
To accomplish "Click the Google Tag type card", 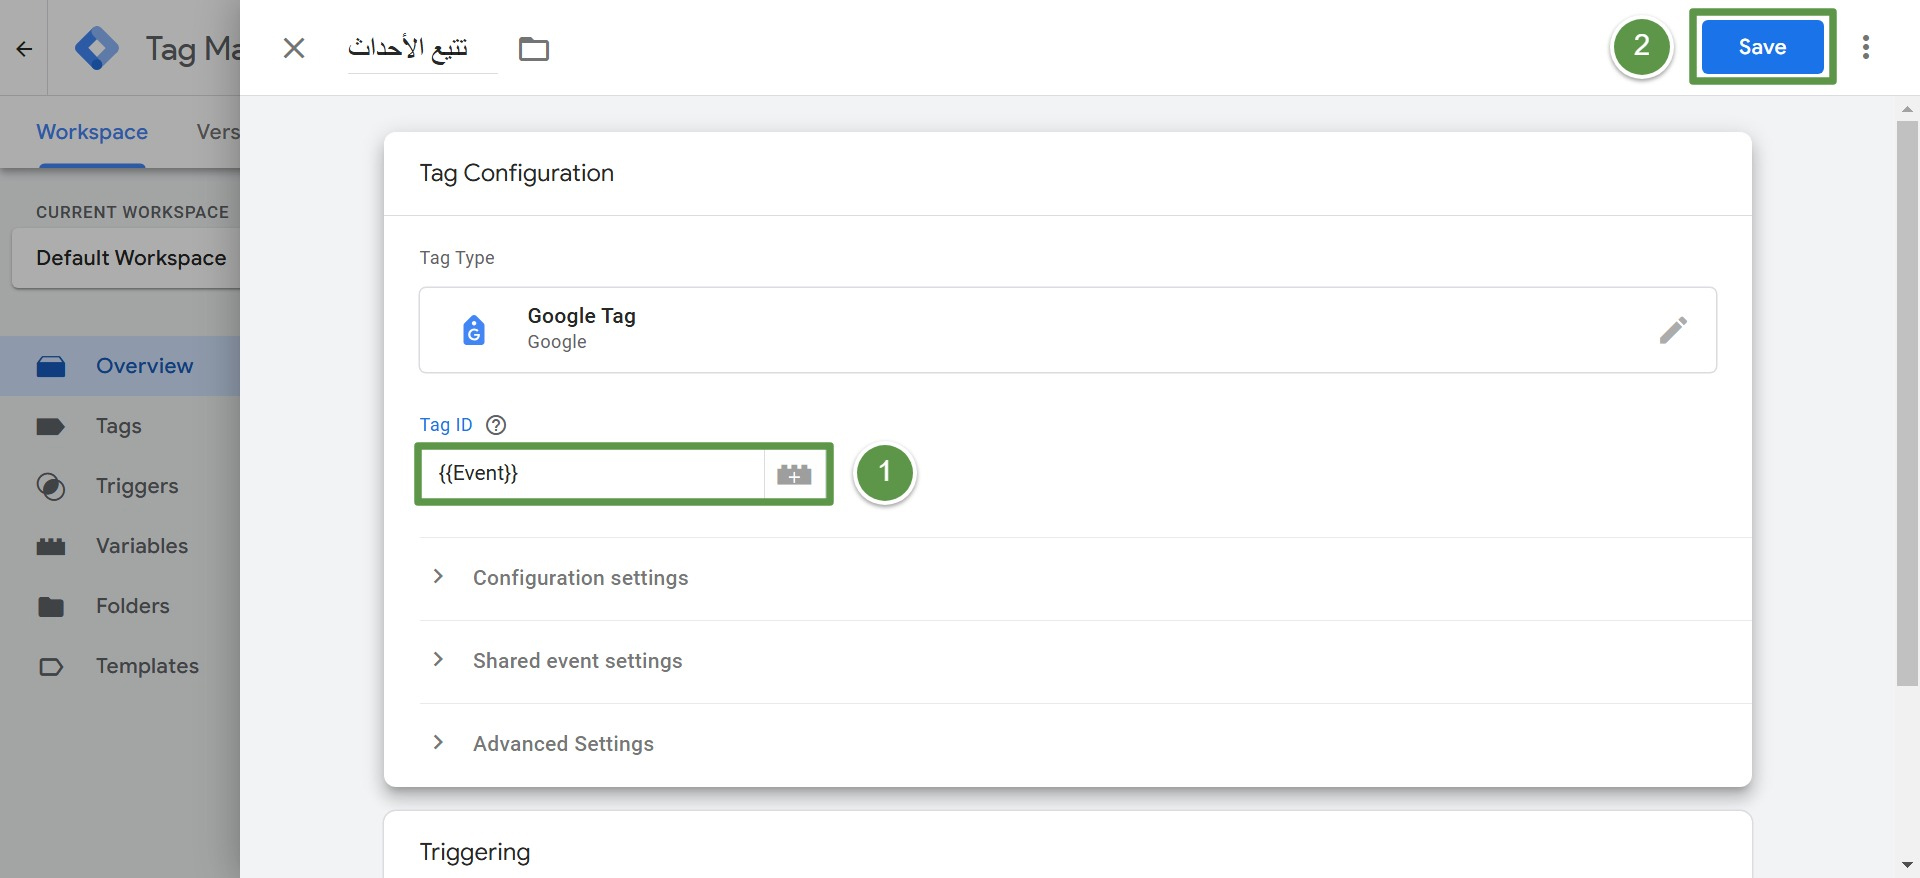I will 1068,330.
